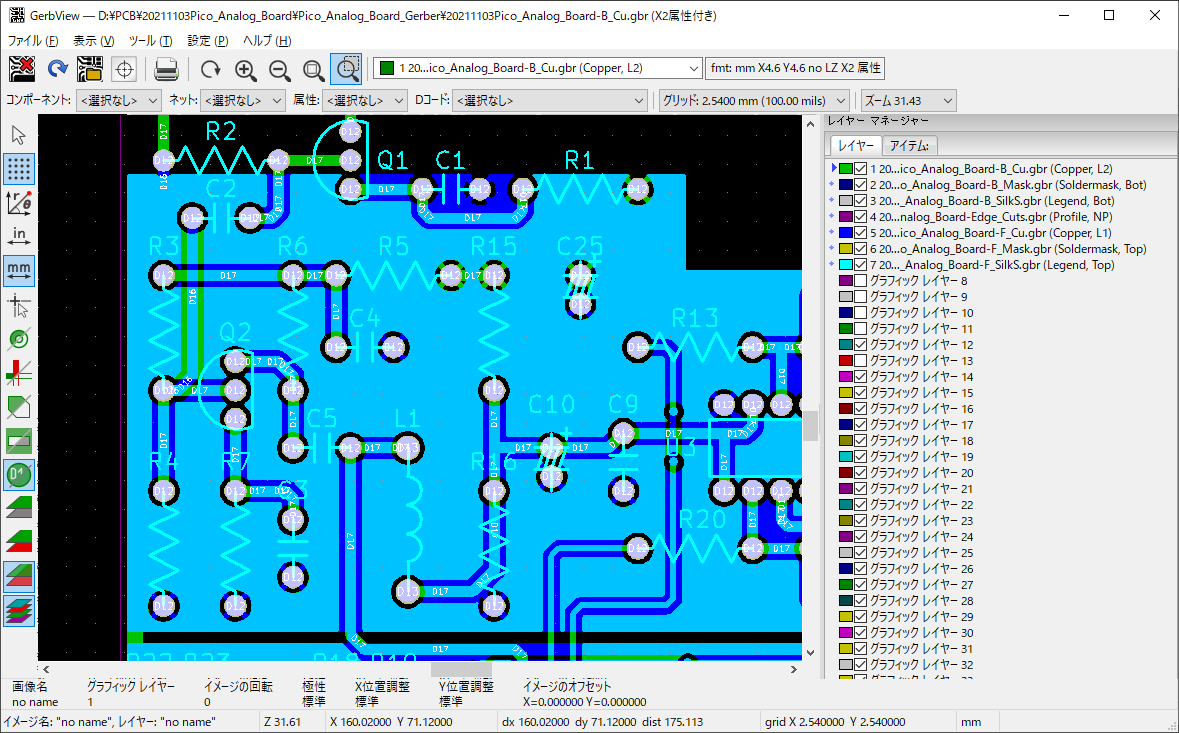Switch units to inches icon
The height and width of the screenshot is (733, 1179).
pos(19,236)
